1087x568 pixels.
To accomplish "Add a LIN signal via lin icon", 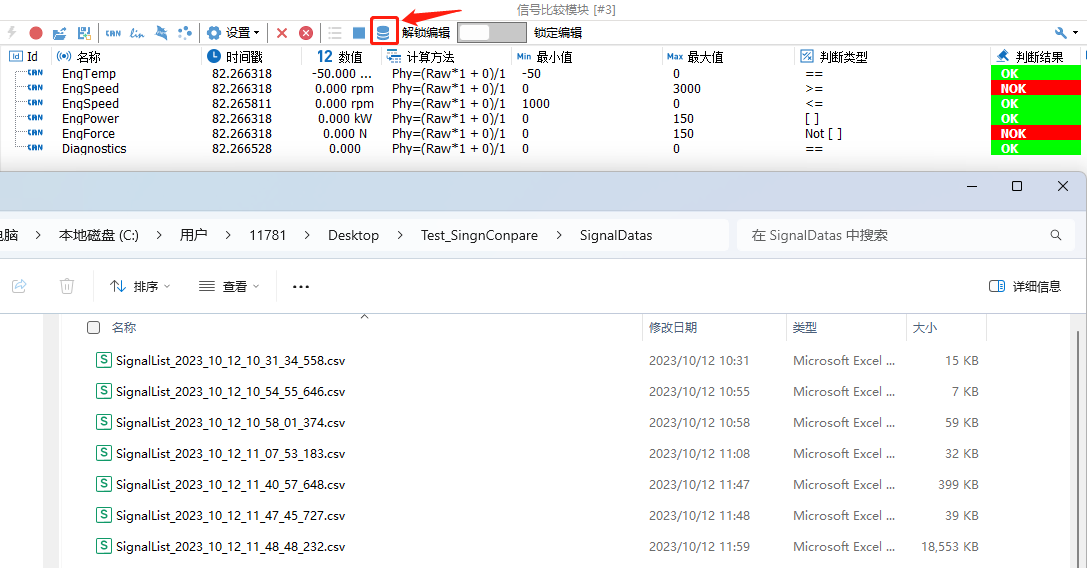I will click(137, 33).
